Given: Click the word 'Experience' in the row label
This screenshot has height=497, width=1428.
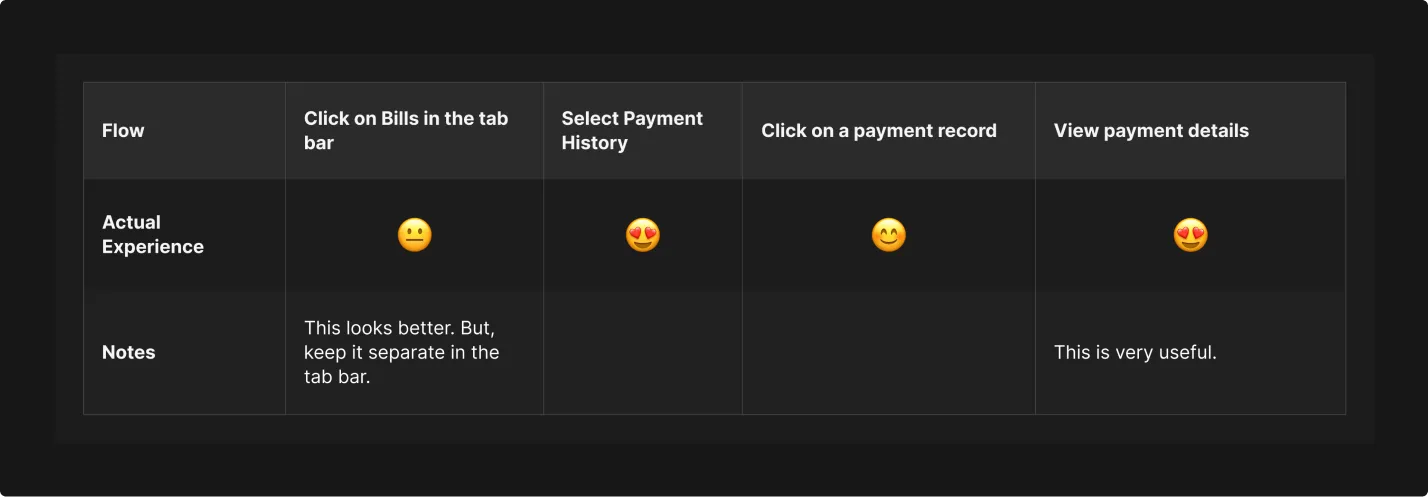Looking at the screenshot, I should click(152, 247).
